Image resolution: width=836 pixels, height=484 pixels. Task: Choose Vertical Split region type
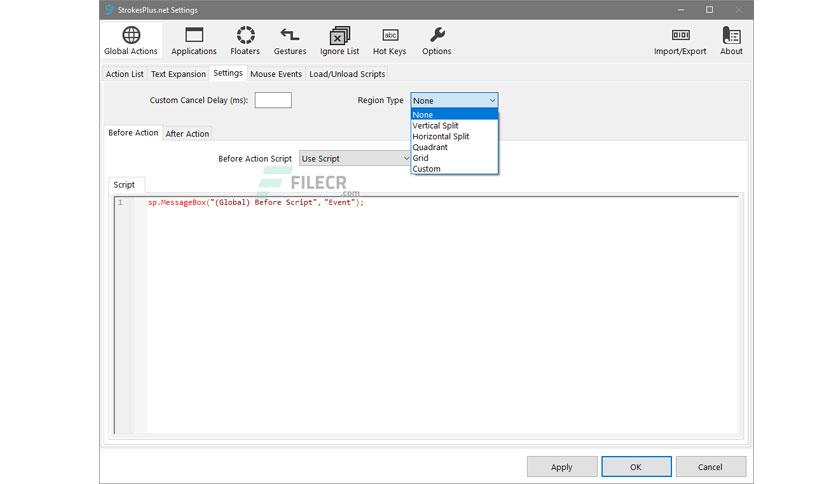[454, 125]
